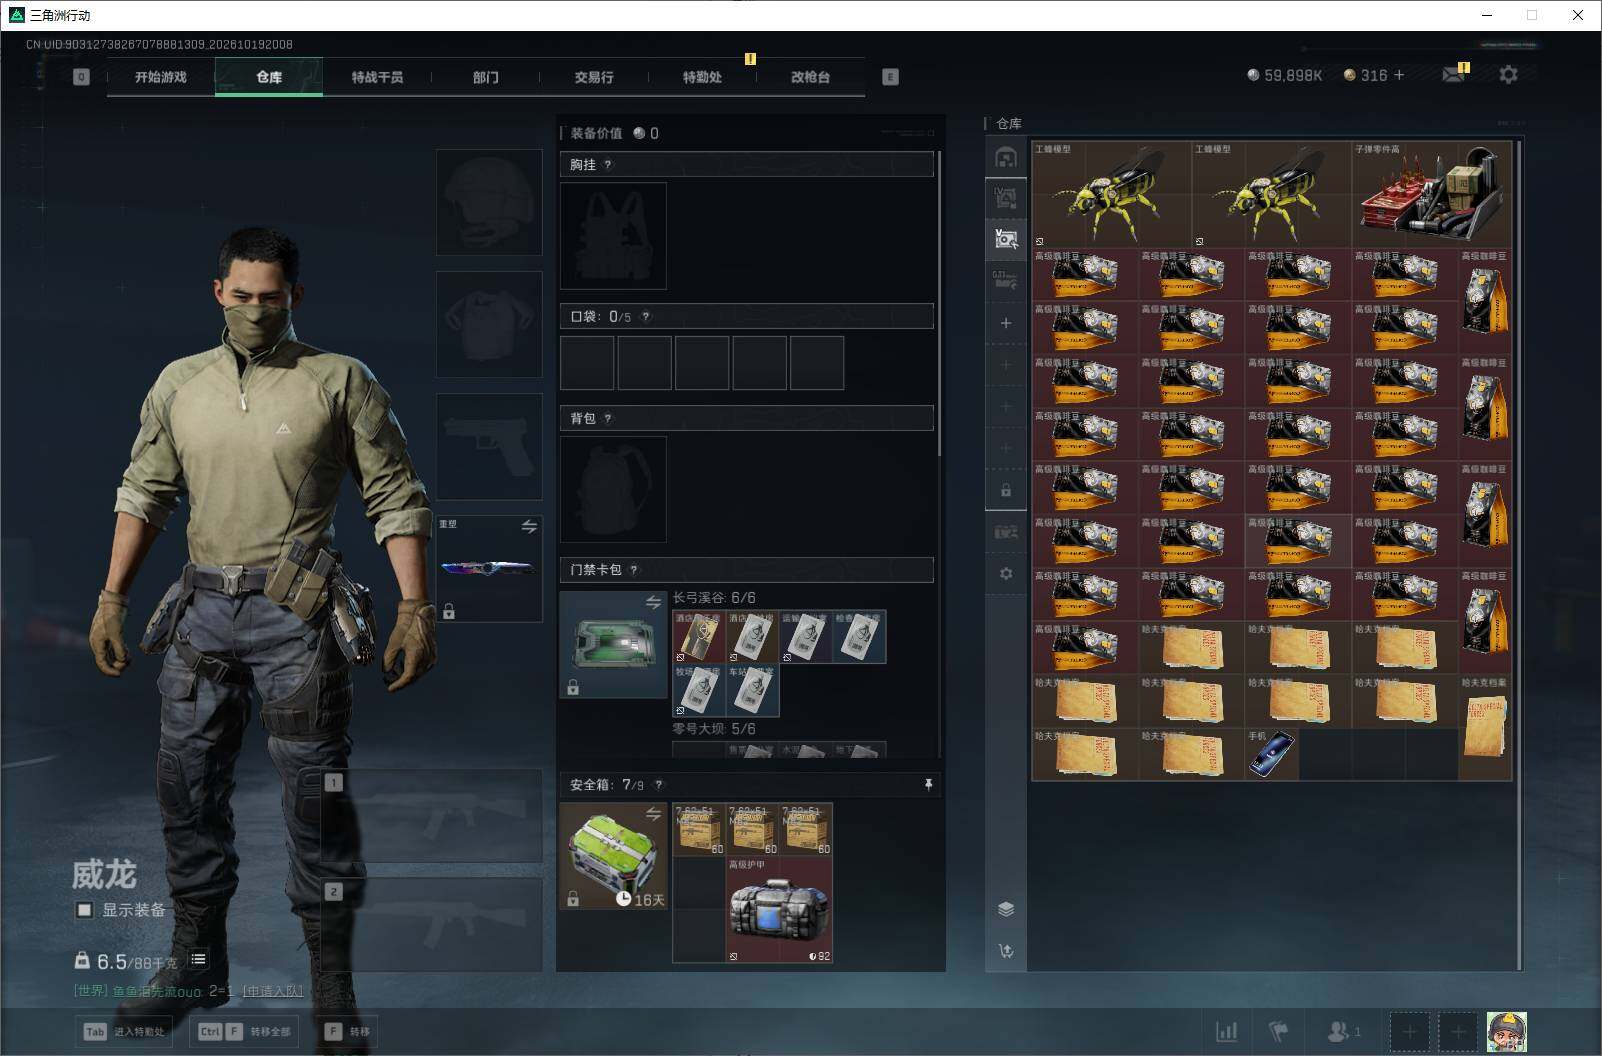Screen dimensions: 1602x1056
Task: Select the warehouse sidebar tab marked IV
Action: tap(1006, 197)
